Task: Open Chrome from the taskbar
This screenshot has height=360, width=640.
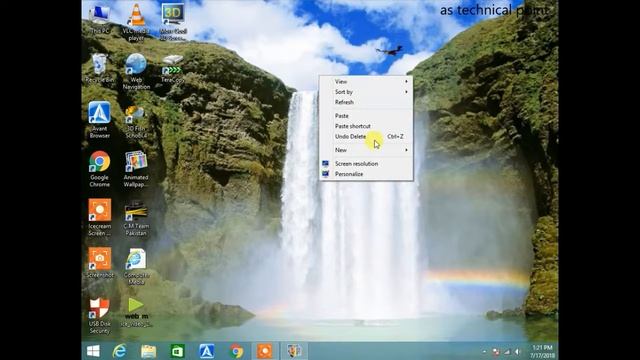Action: click(x=236, y=351)
